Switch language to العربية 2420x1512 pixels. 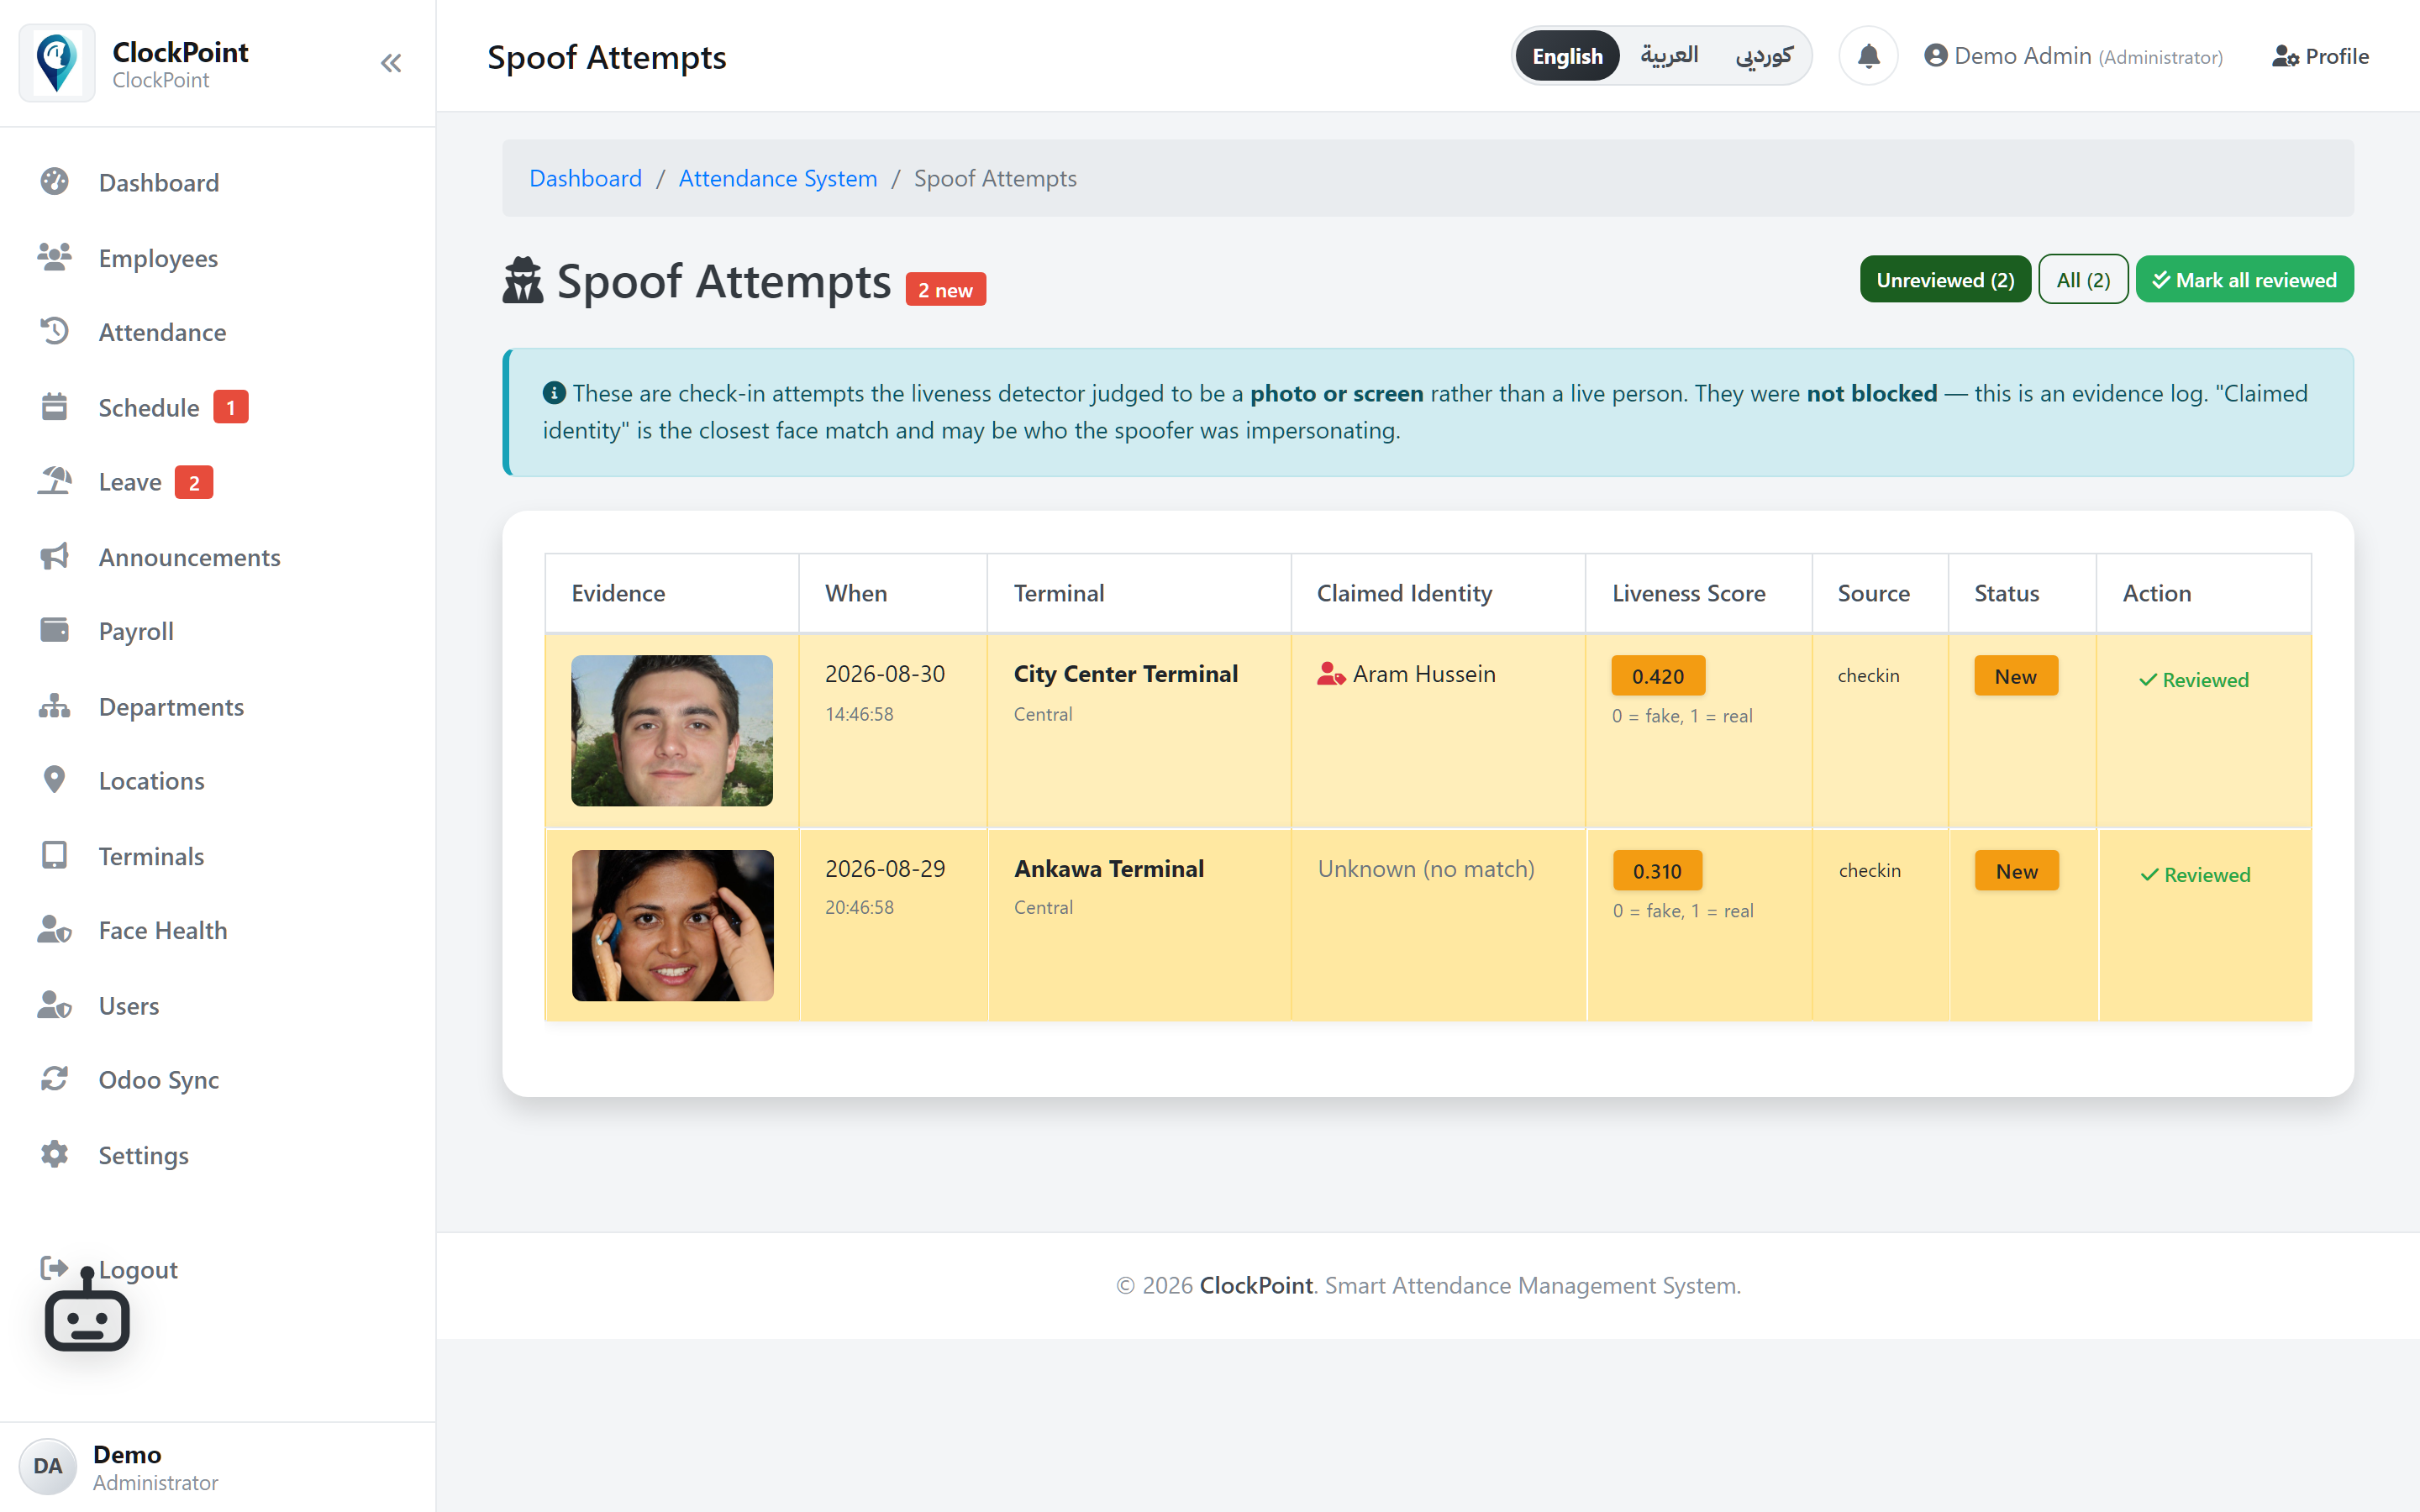tap(1669, 56)
